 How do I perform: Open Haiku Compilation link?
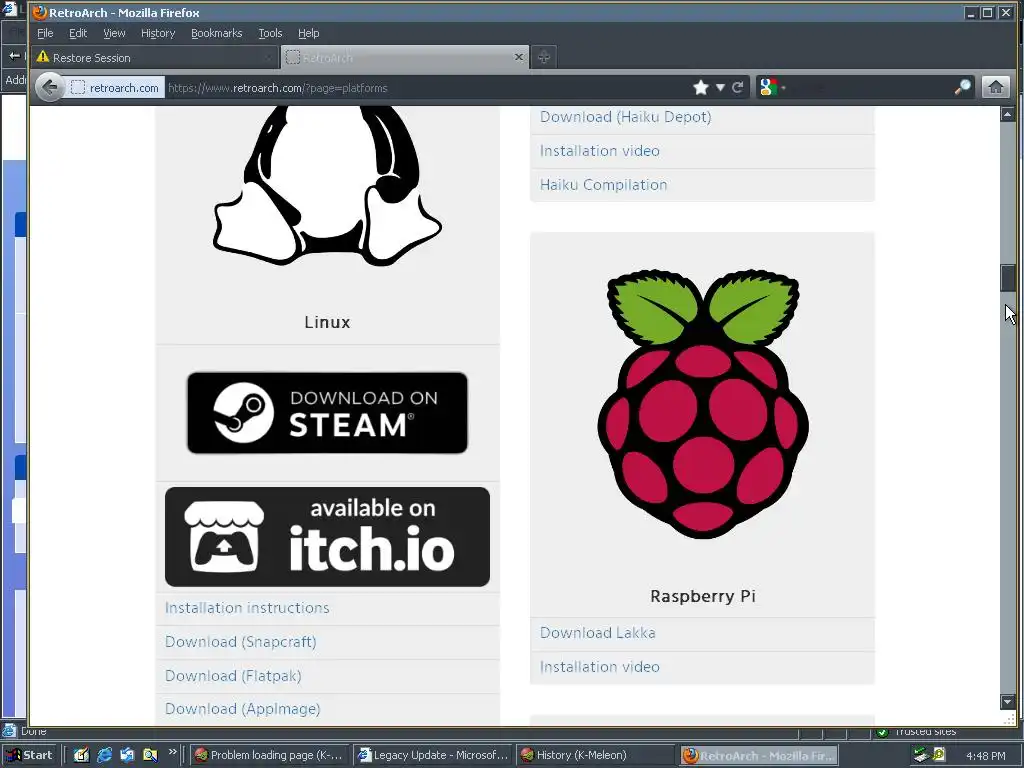[x=603, y=185]
